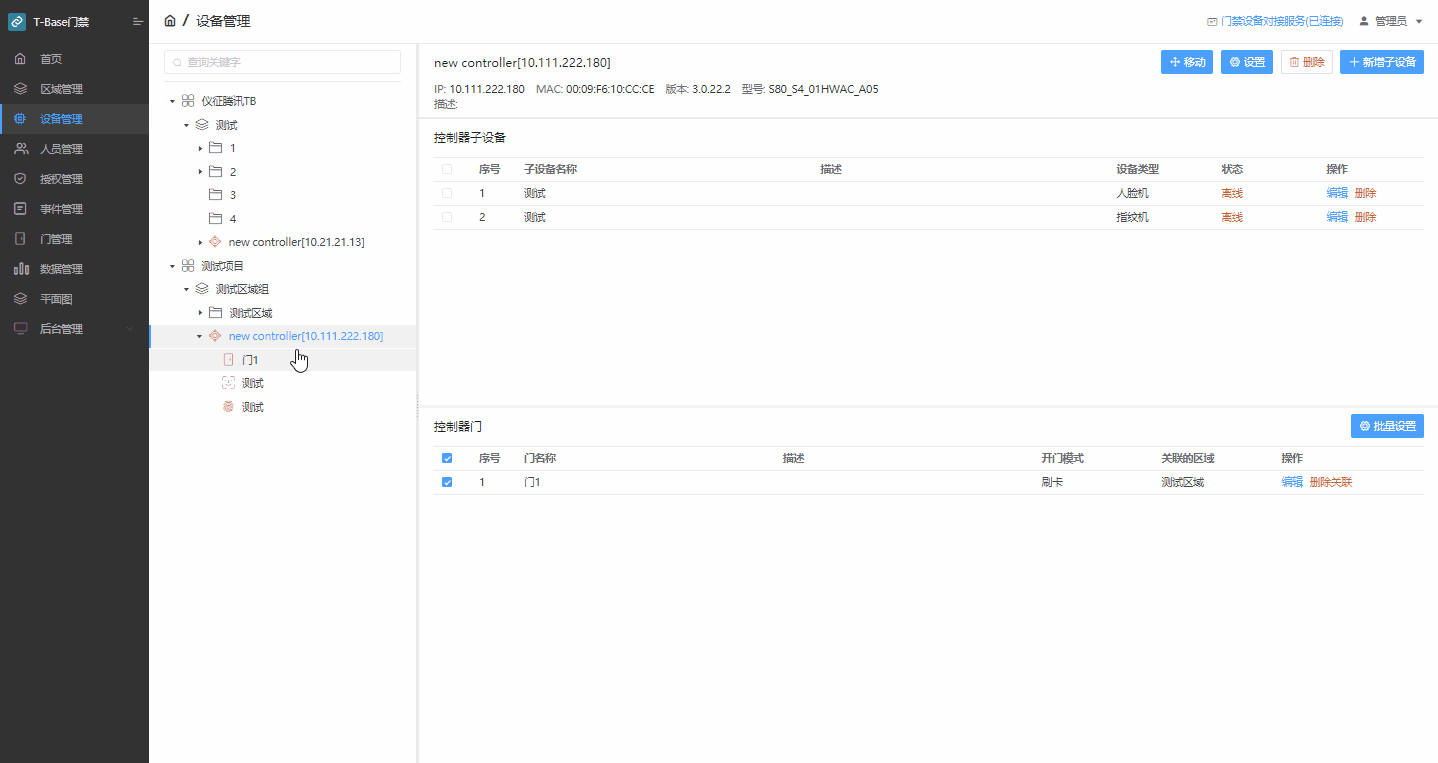Click the 刷卡 open mode cell
The height and width of the screenshot is (763, 1438).
pyautogui.click(x=1052, y=482)
